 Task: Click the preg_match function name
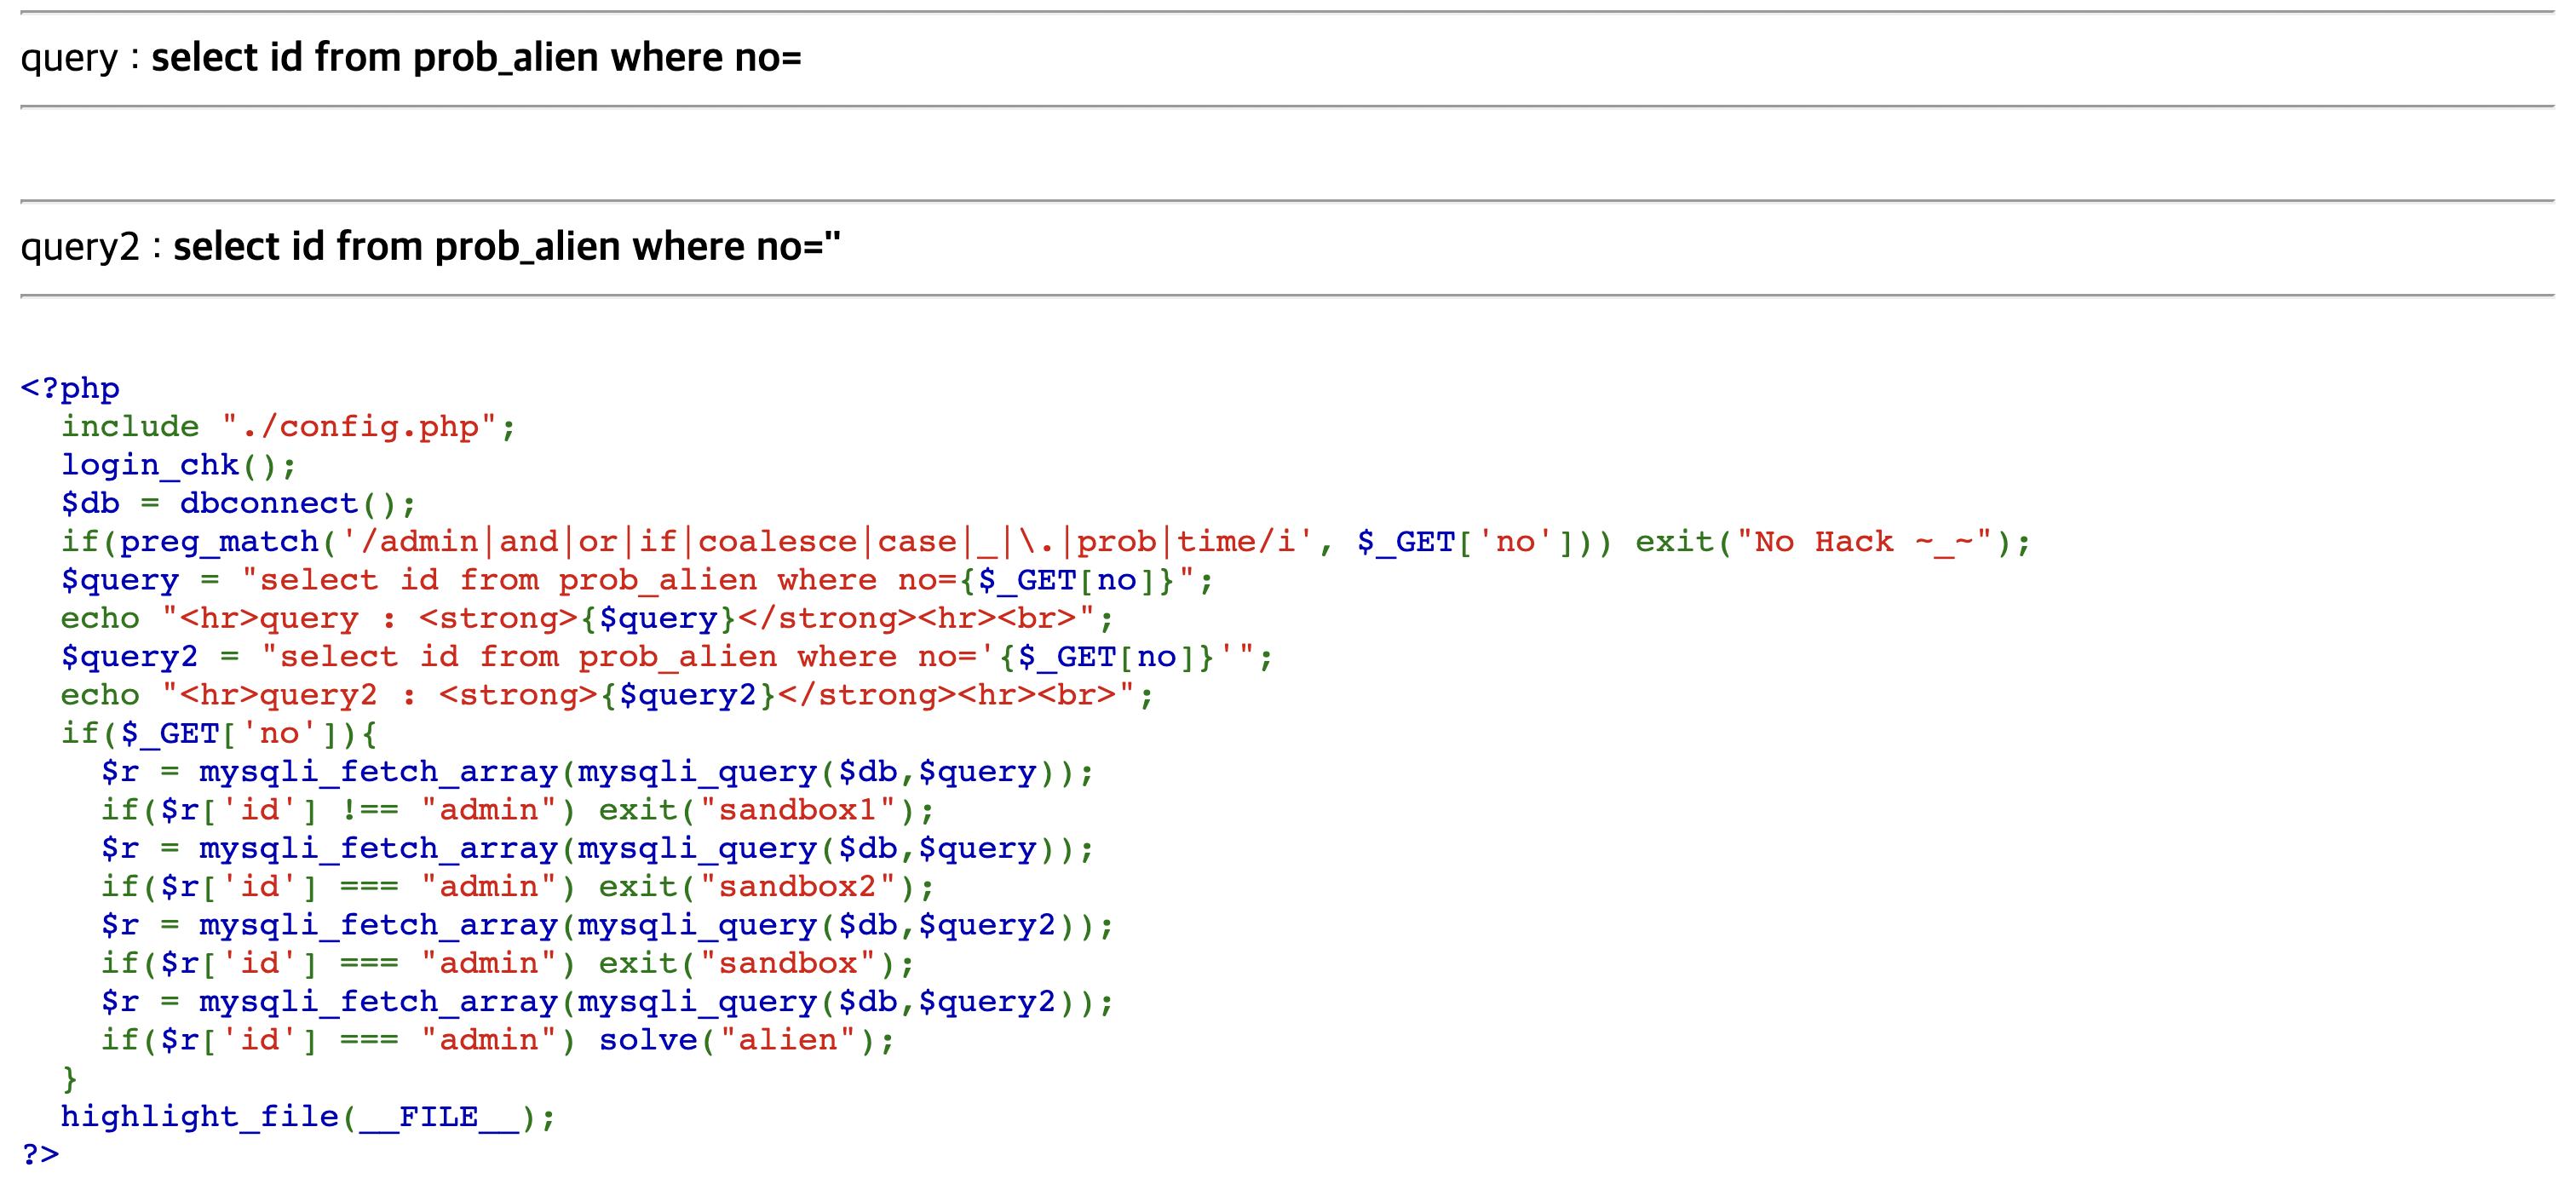218,542
